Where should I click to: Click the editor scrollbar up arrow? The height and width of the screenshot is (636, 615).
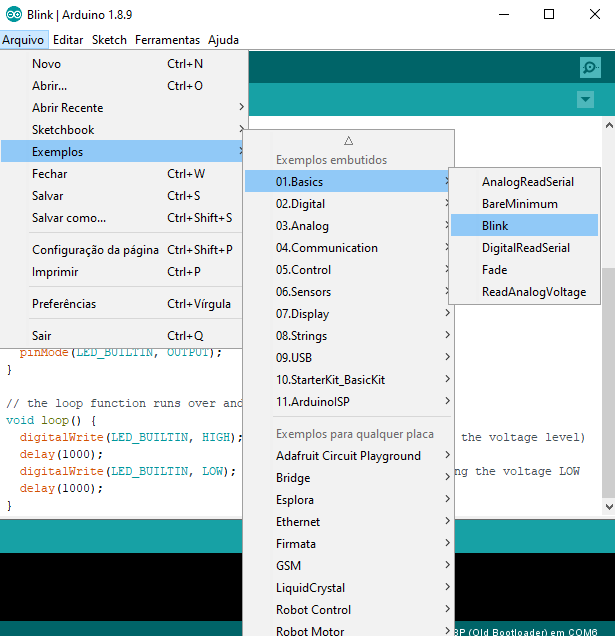click(609, 125)
